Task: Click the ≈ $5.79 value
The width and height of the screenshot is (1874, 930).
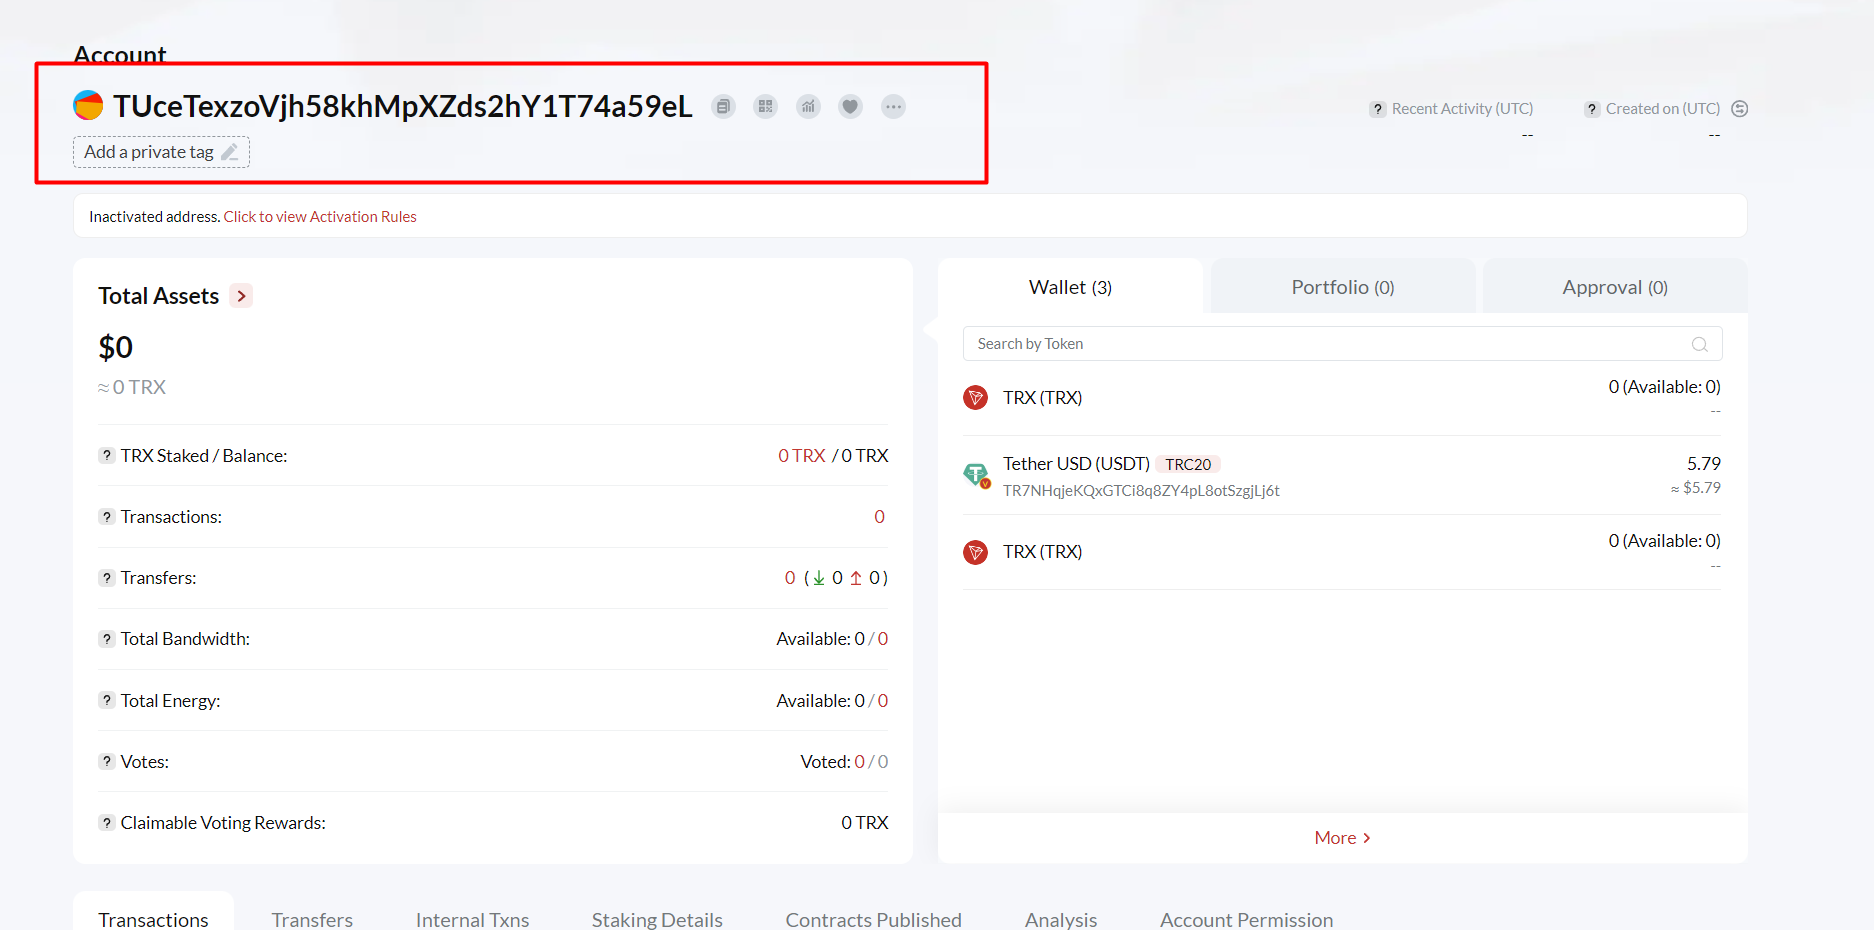Action: (x=1695, y=488)
